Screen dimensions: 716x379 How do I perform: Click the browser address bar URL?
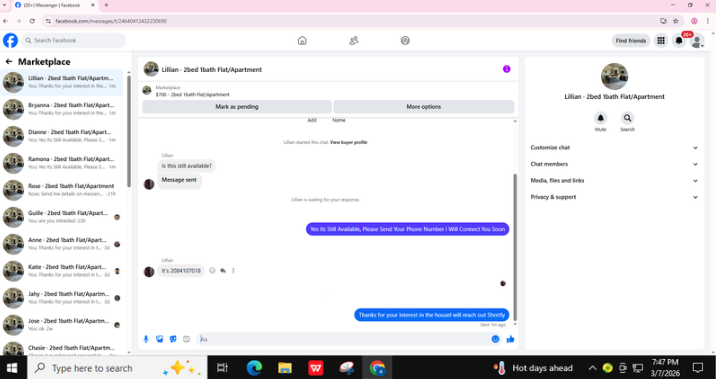[111, 21]
